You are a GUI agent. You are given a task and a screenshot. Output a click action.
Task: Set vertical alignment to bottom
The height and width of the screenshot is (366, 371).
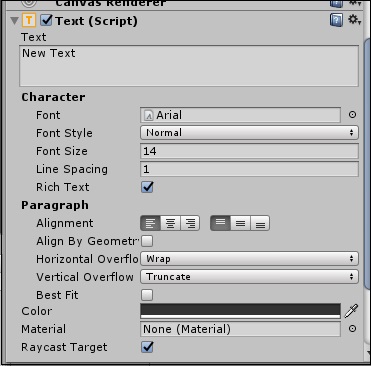260,223
